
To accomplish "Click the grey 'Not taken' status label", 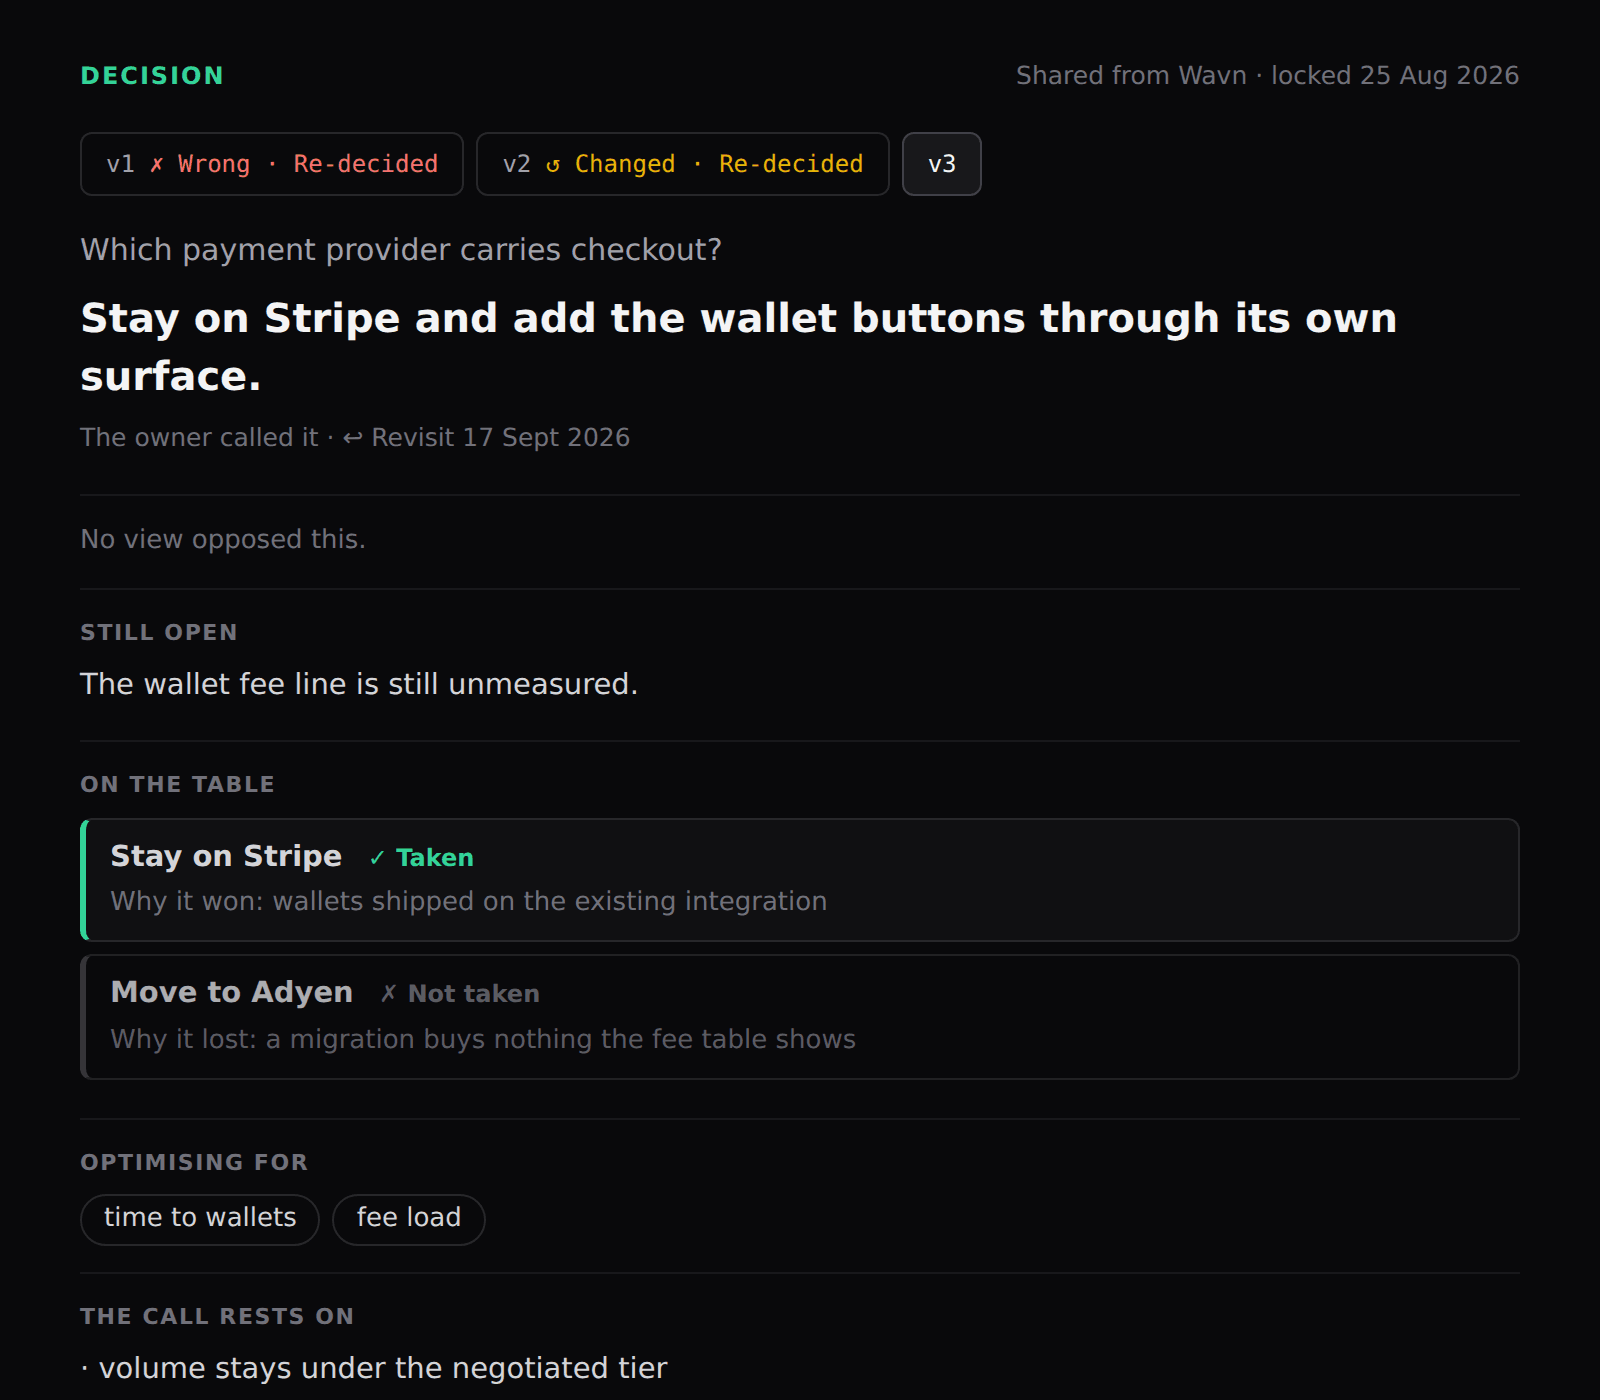I will (x=474, y=994).
